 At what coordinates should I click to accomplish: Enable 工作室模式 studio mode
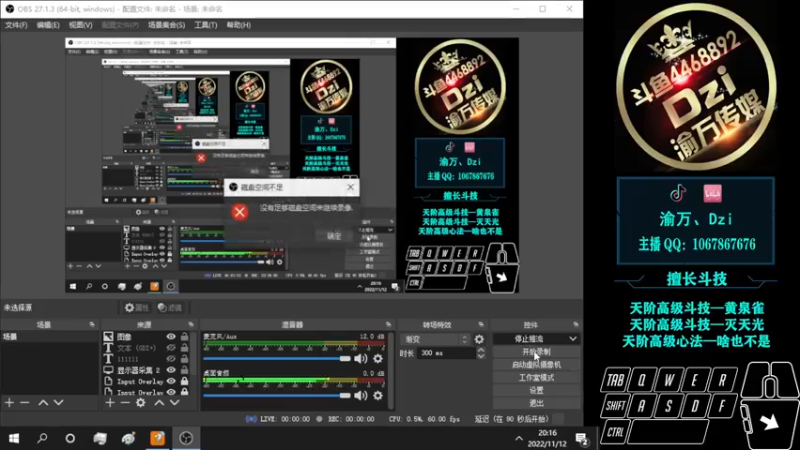point(536,378)
